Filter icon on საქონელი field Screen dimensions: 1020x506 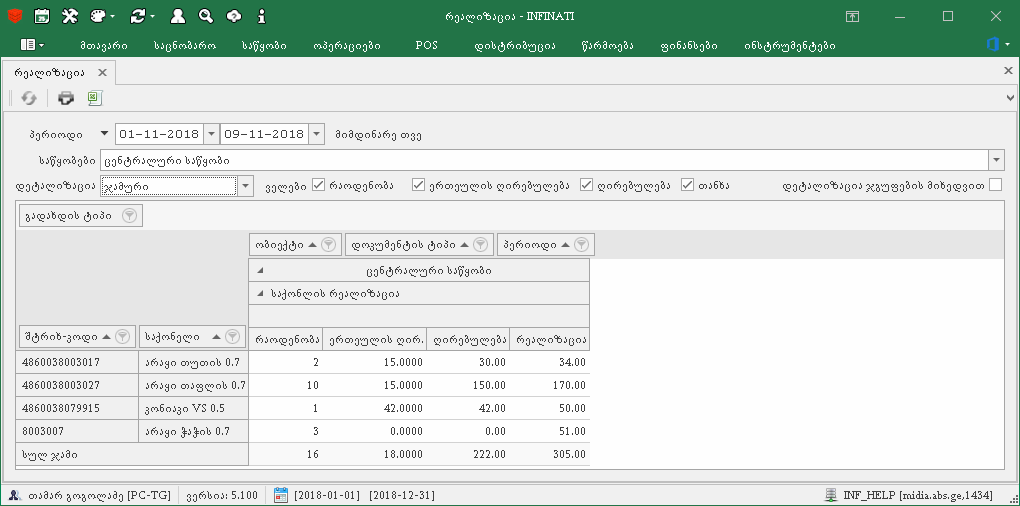coord(233,337)
